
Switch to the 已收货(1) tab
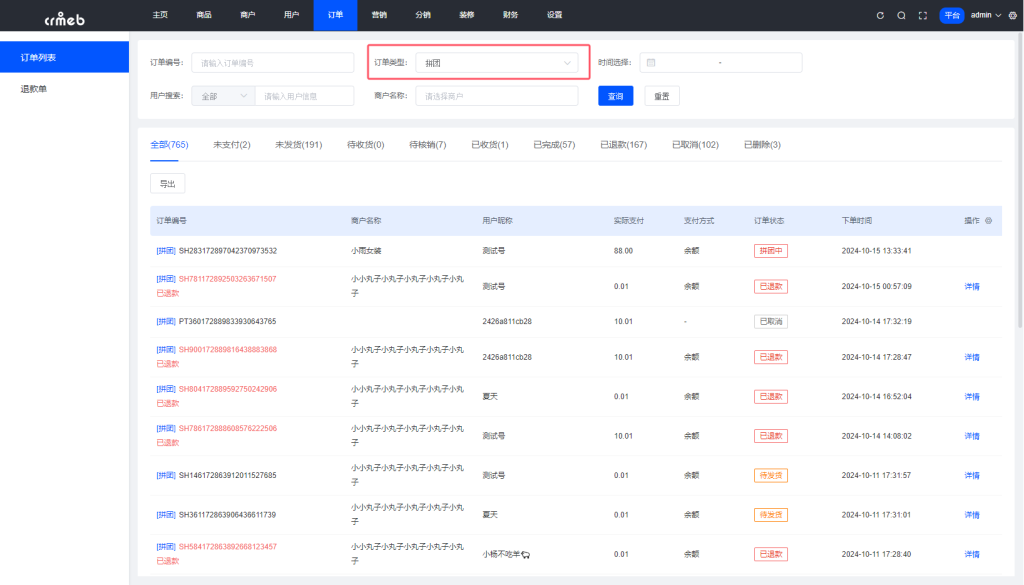pyautogui.click(x=490, y=145)
